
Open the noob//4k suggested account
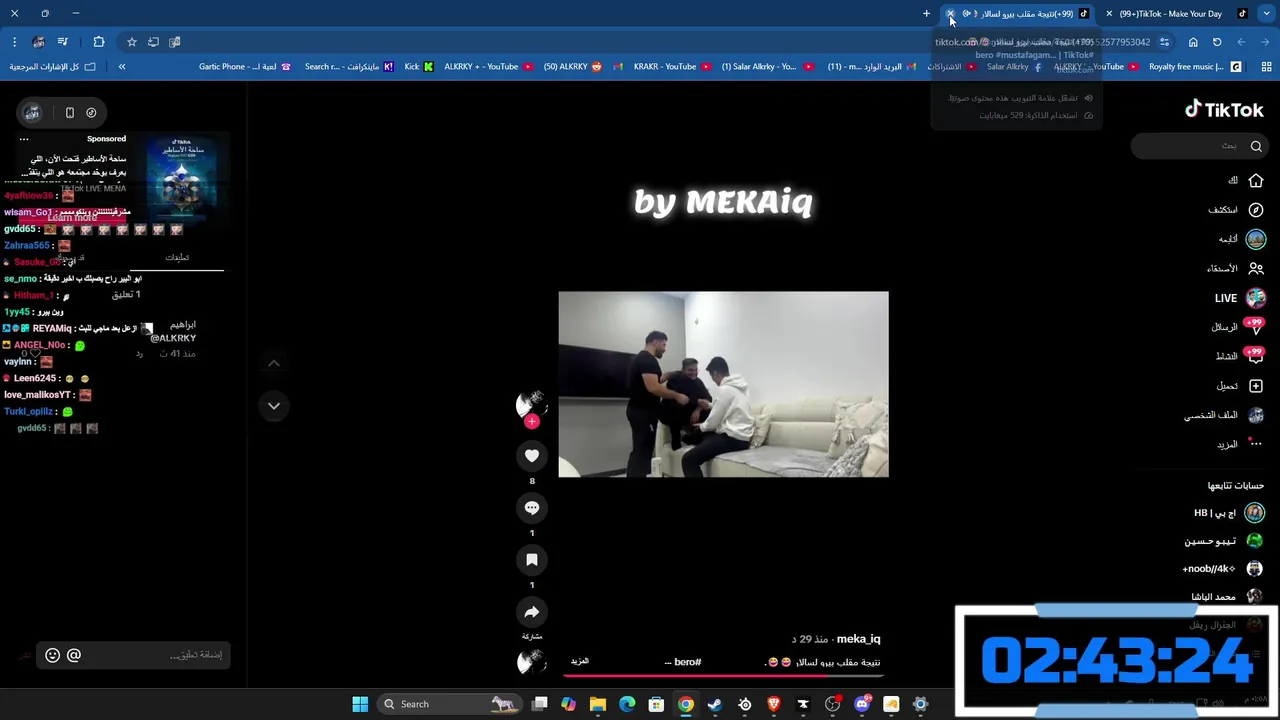point(1223,569)
